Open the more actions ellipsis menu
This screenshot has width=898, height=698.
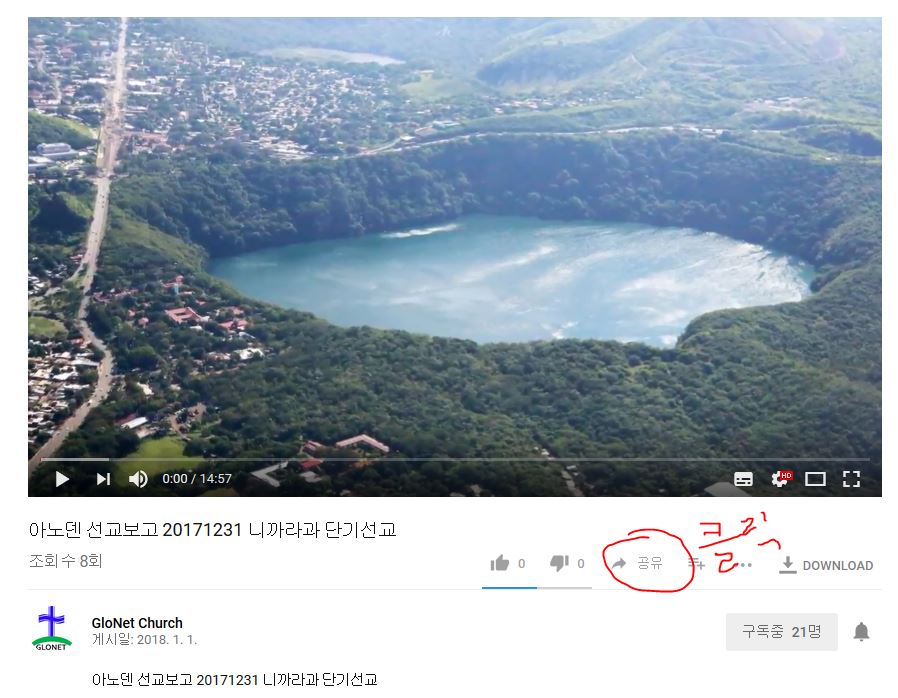pos(745,565)
